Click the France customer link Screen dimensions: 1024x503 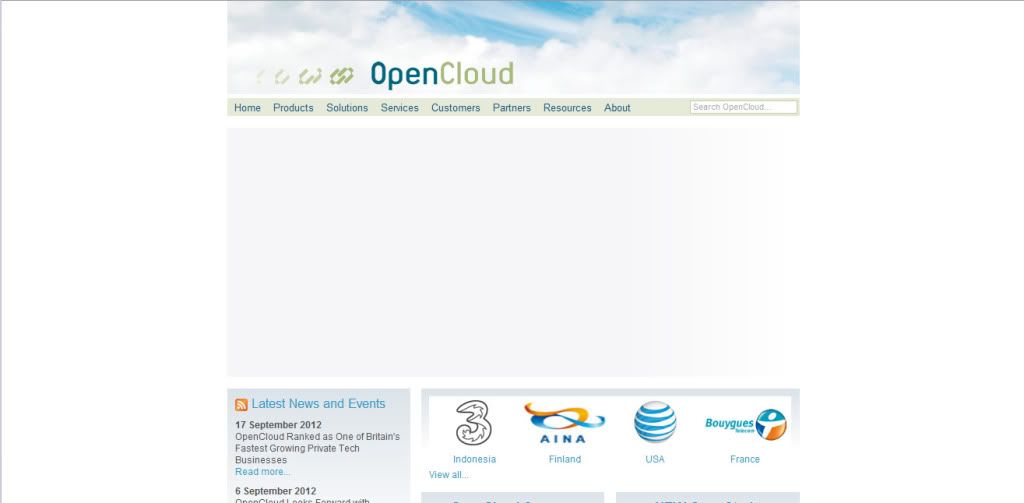click(745, 459)
